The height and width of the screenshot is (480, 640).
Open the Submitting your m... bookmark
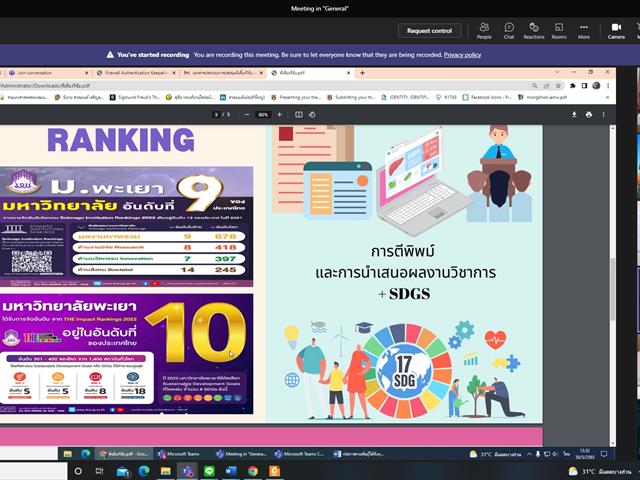point(351,97)
